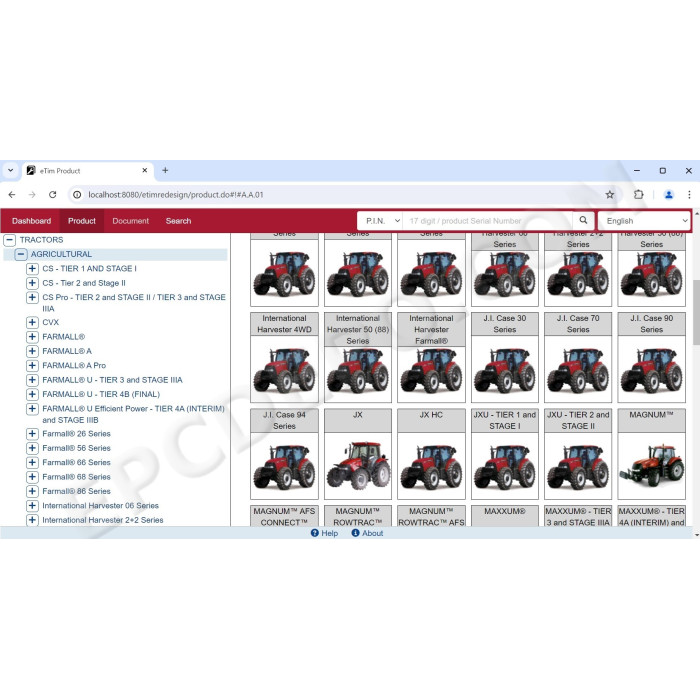
Task: Go to the Dashboard tab
Action: tap(31, 221)
